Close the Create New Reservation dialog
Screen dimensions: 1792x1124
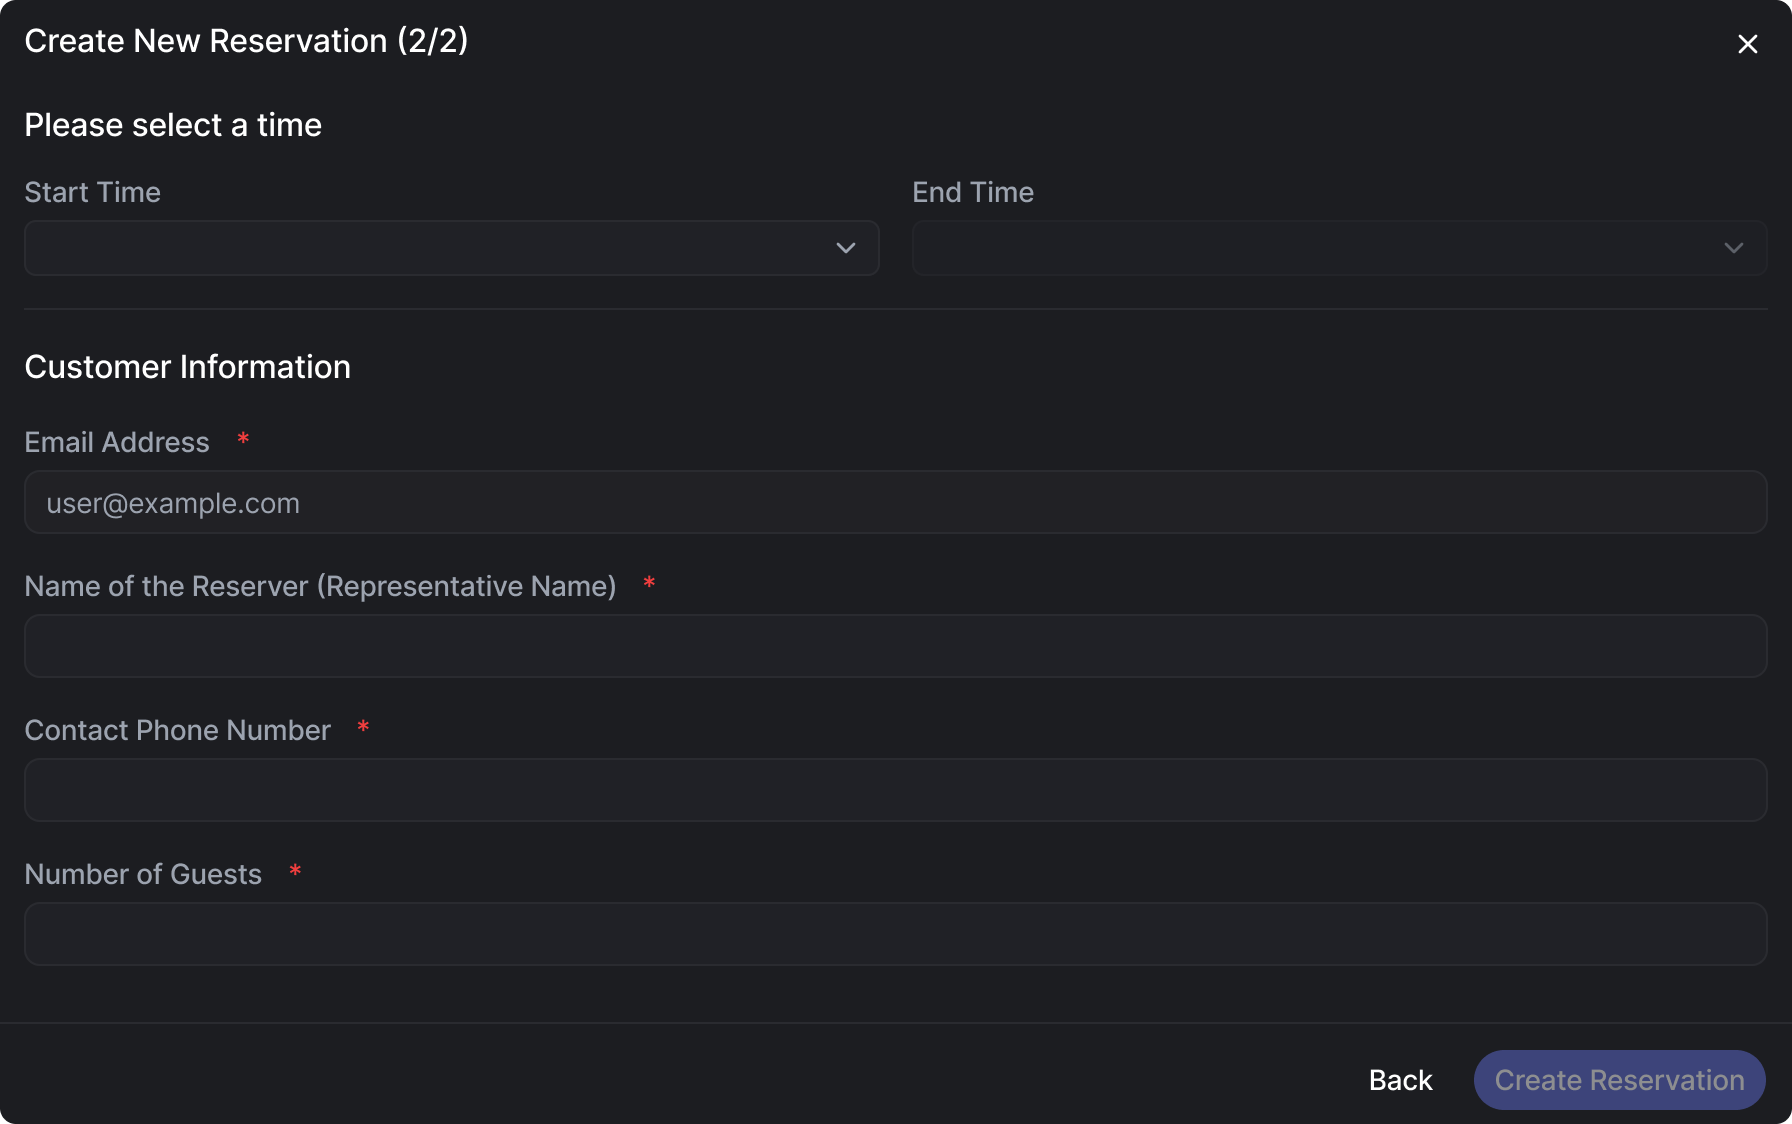[x=1747, y=44]
